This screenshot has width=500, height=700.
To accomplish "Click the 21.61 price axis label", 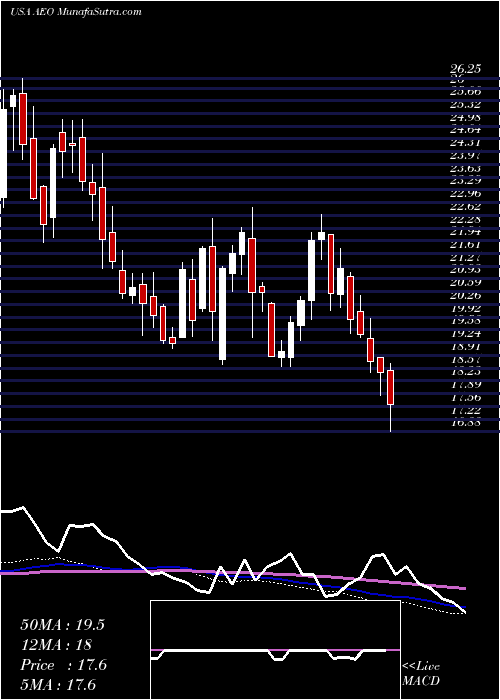I will (x=465, y=245).
